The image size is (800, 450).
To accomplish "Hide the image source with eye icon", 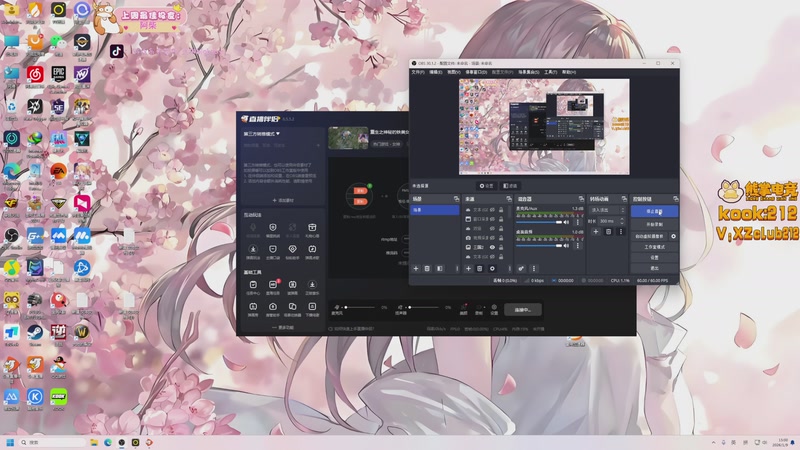I will click(492, 247).
